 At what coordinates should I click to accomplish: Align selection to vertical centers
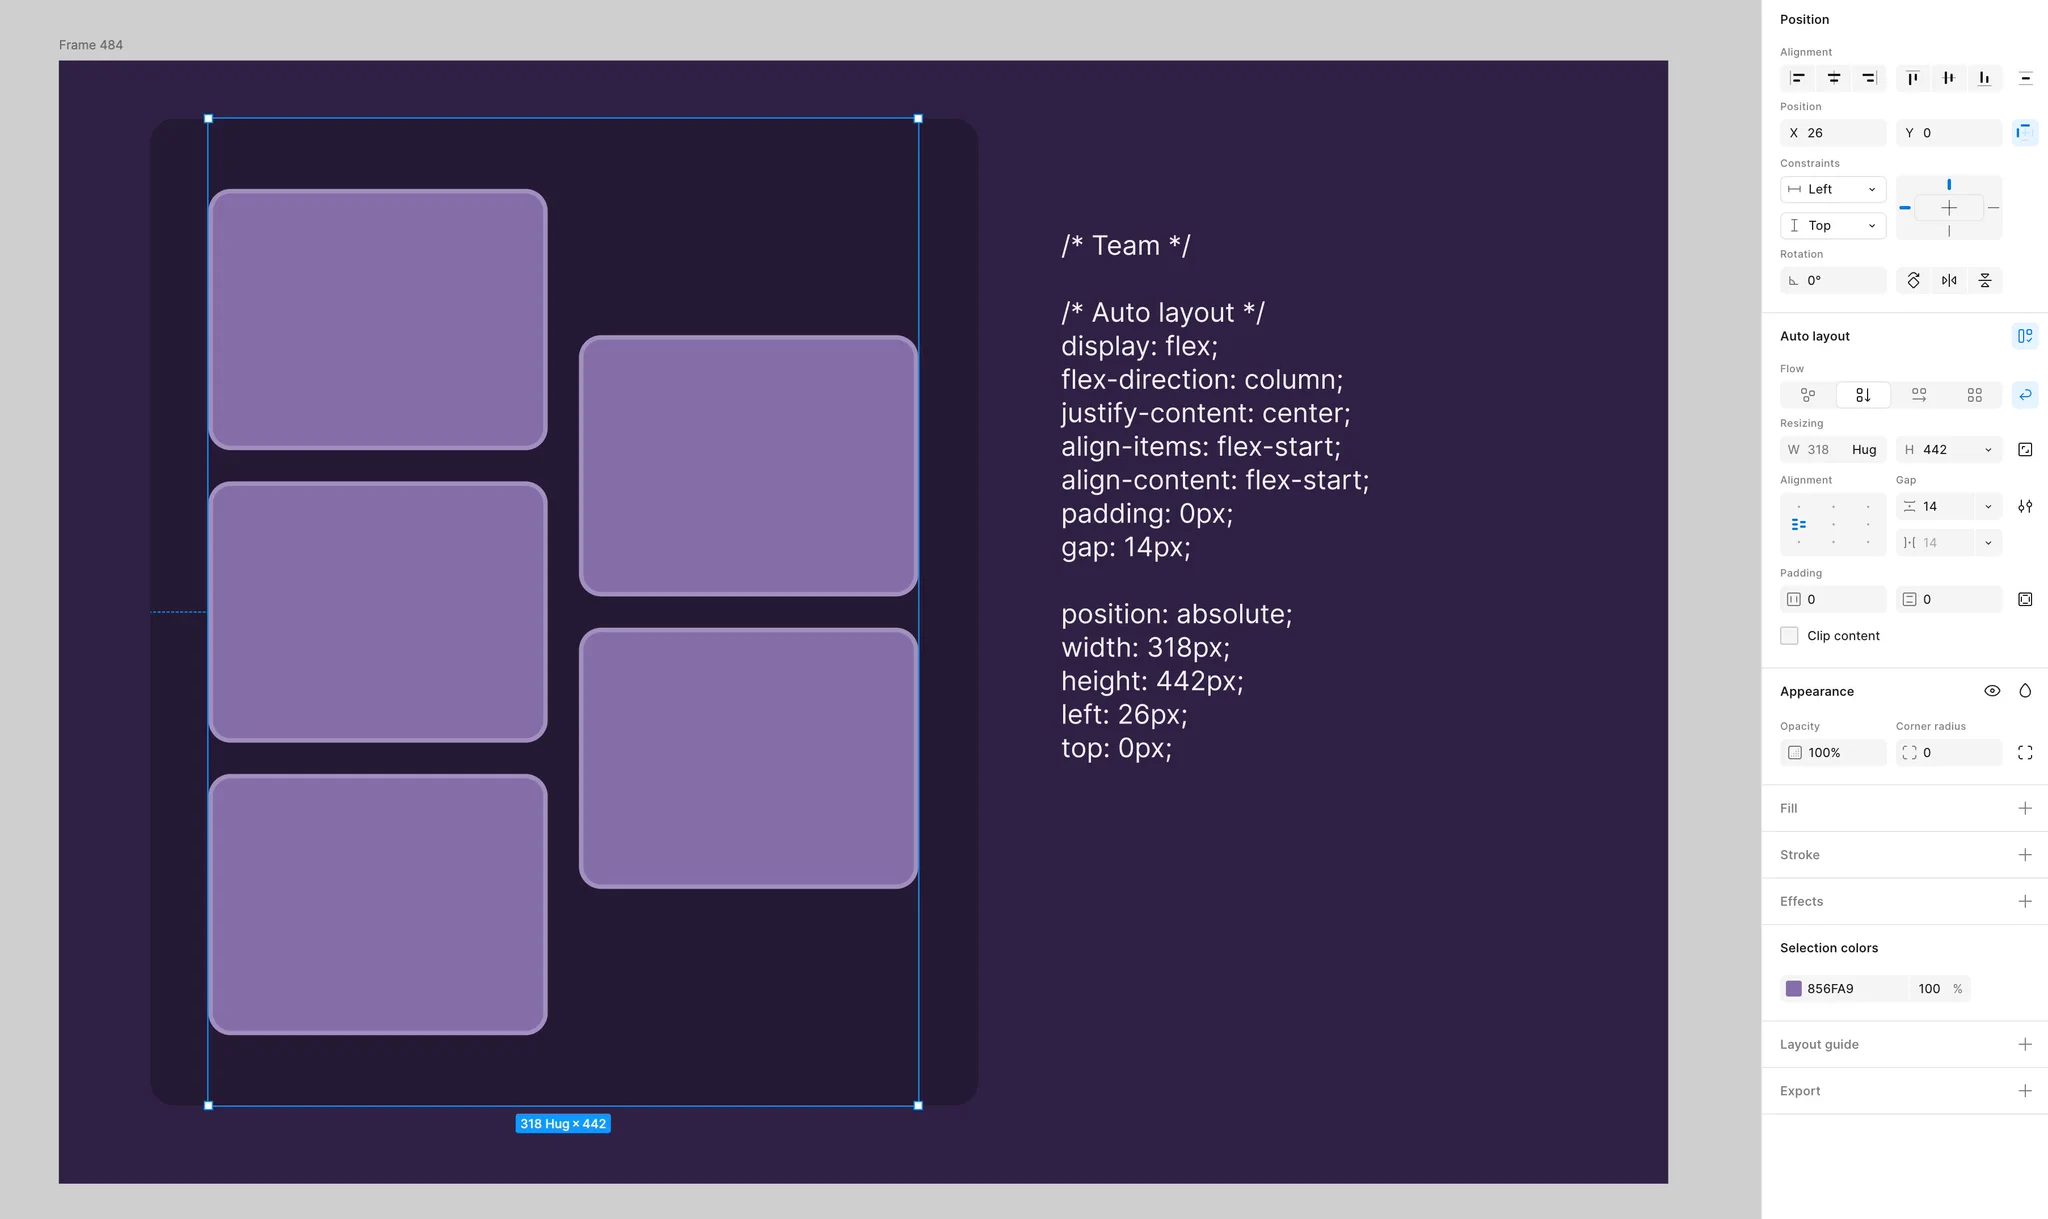(x=1949, y=78)
